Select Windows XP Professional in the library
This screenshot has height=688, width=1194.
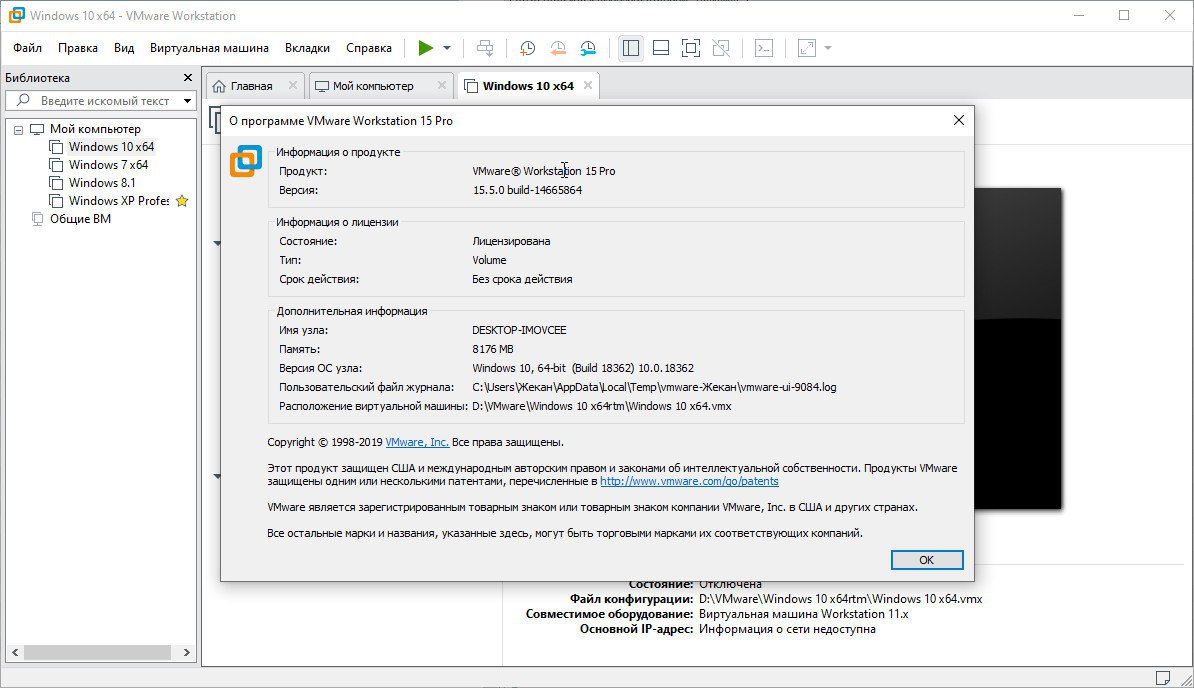click(x=119, y=201)
